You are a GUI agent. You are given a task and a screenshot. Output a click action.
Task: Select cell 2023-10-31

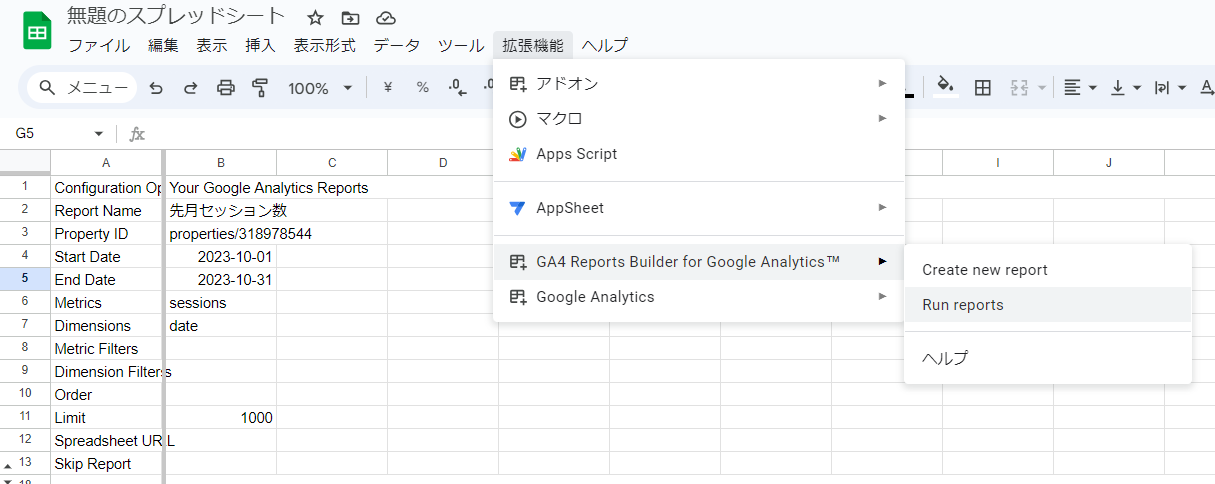[221, 280]
